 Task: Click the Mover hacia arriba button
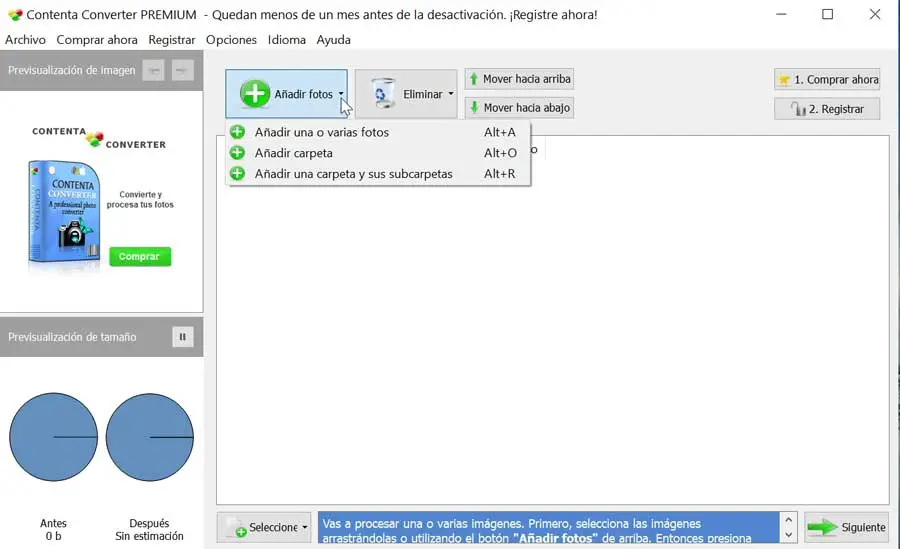point(519,79)
